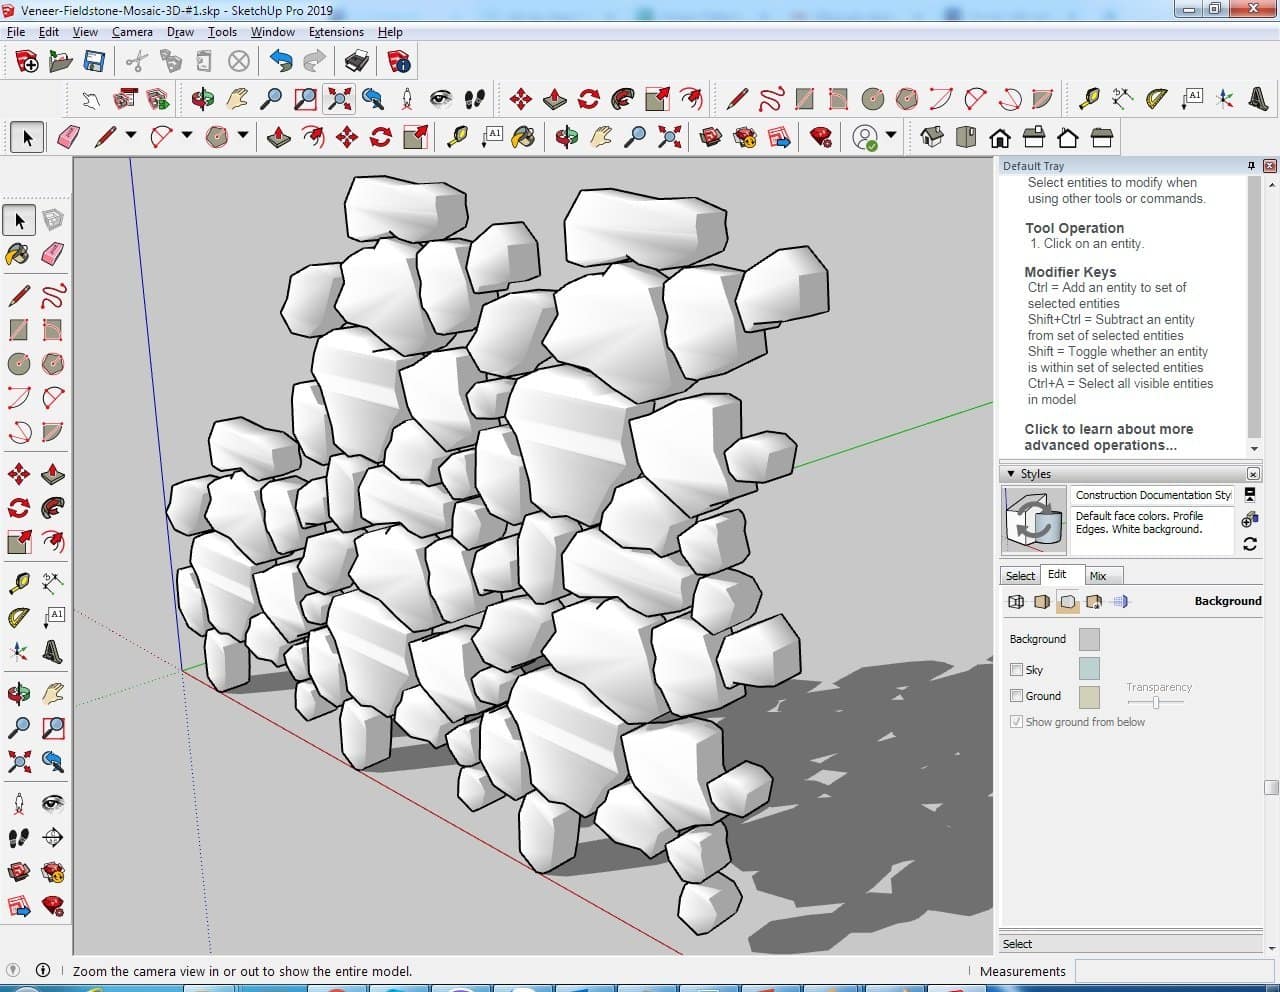Click the Save file icon
1280x992 pixels.
[94, 62]
